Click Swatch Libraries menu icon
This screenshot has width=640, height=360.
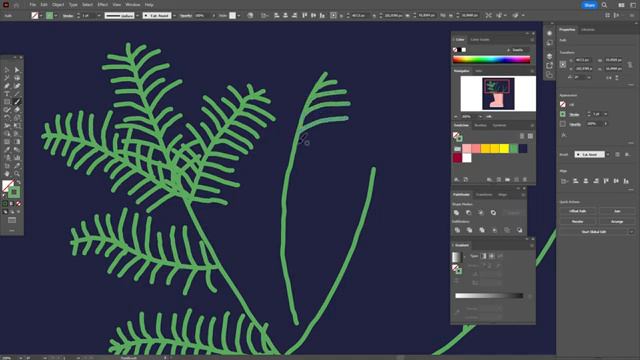pos(457,180)
